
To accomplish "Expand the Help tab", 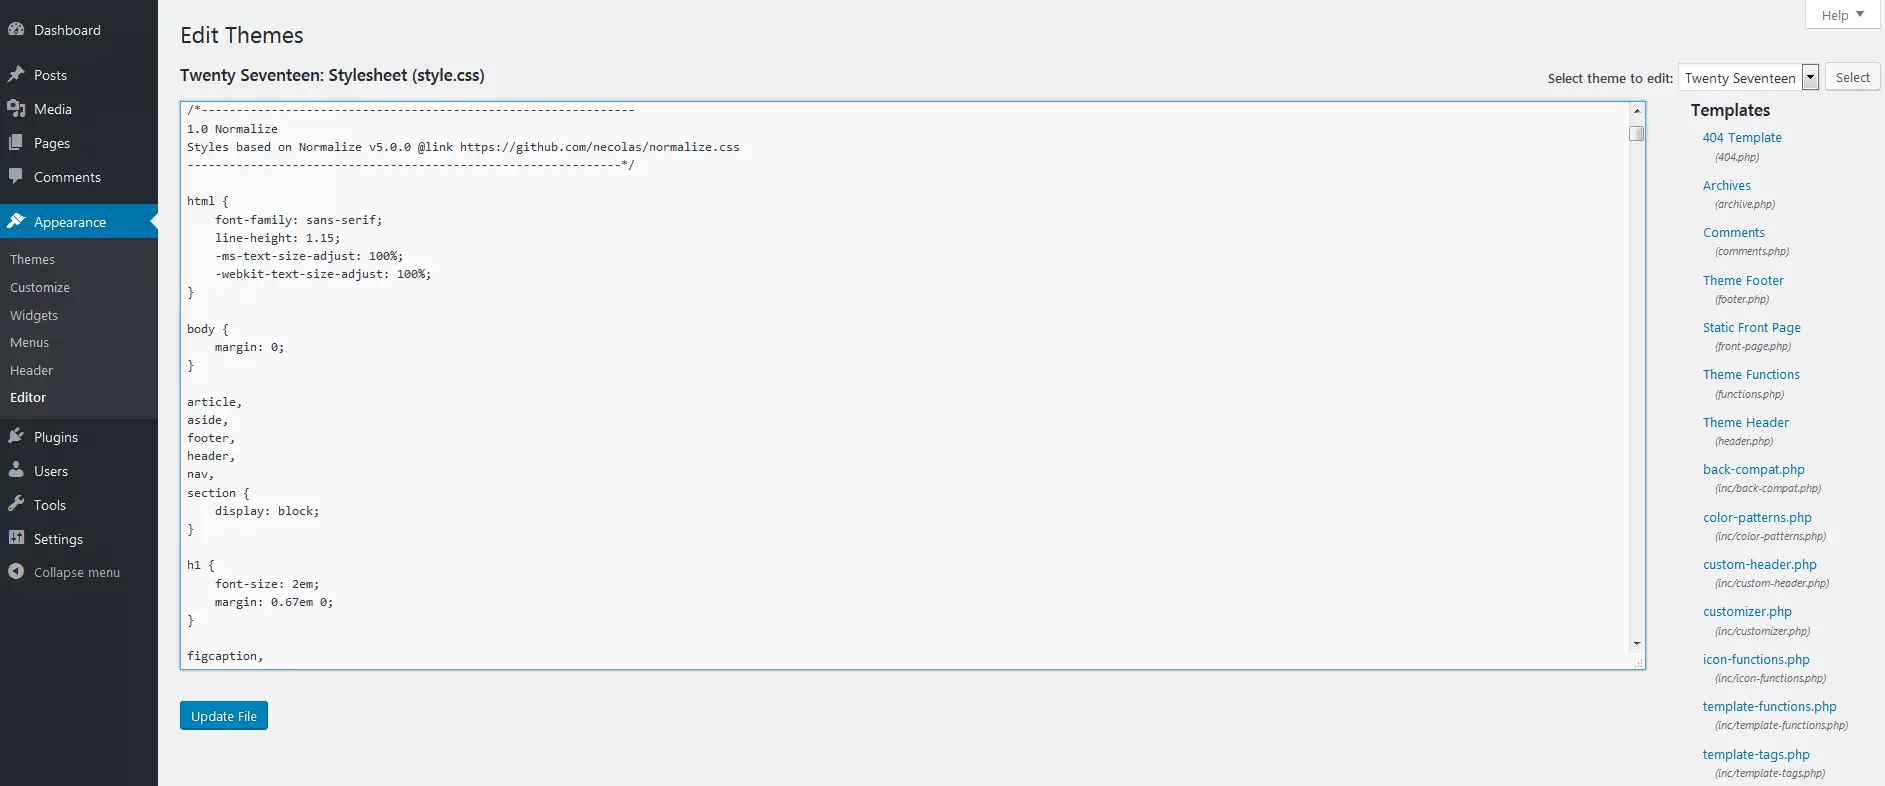I will tap(1842, 15).
